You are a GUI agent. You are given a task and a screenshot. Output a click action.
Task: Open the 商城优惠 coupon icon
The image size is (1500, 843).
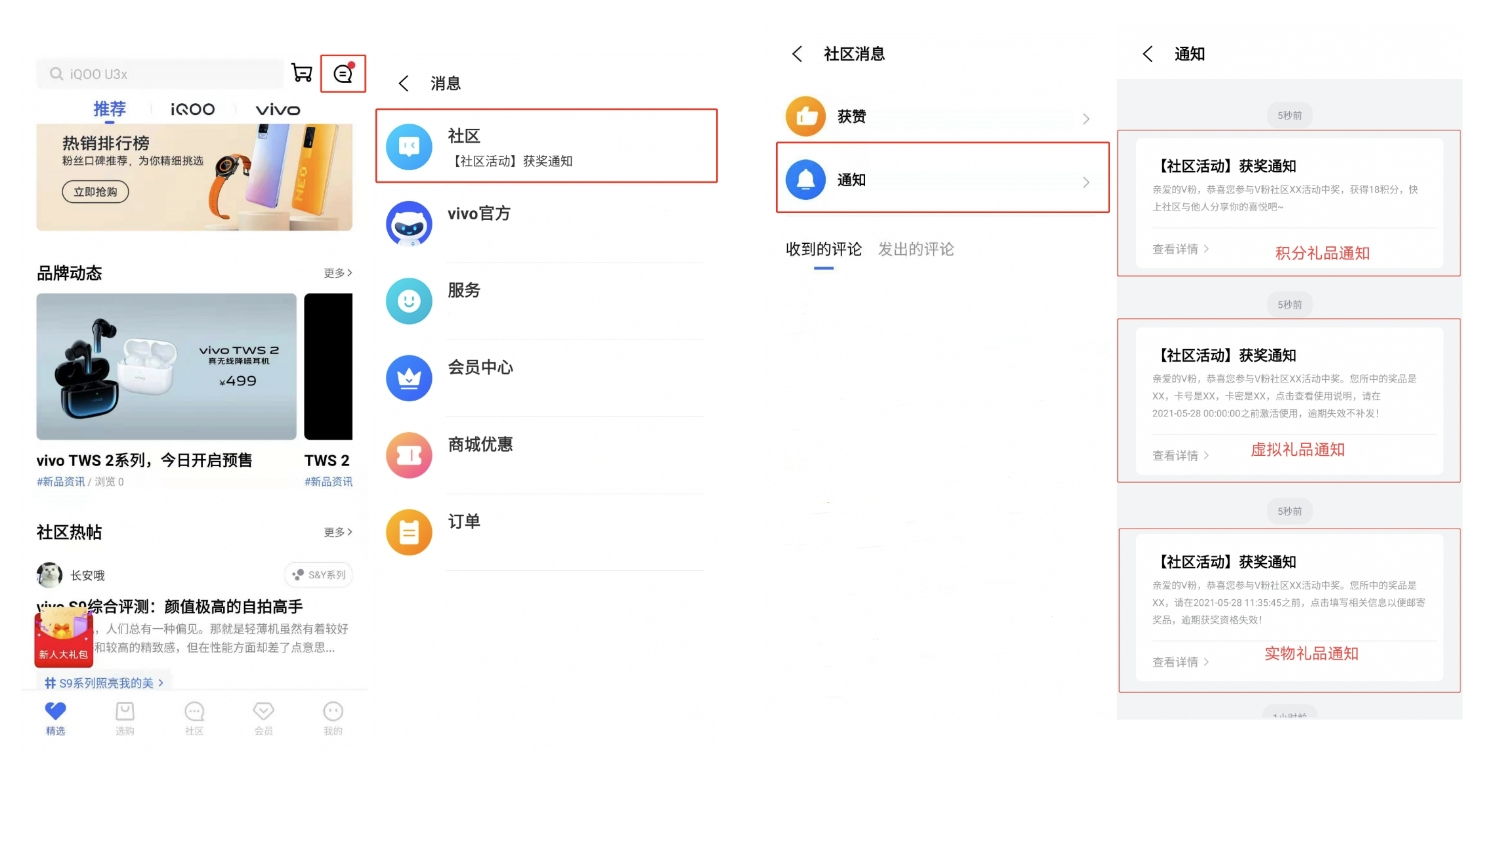(x=409, y=455)
